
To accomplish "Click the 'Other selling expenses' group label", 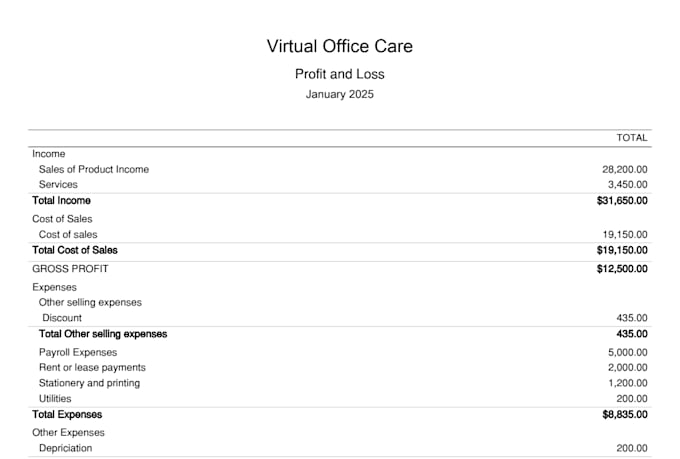I will pos(90,302).
